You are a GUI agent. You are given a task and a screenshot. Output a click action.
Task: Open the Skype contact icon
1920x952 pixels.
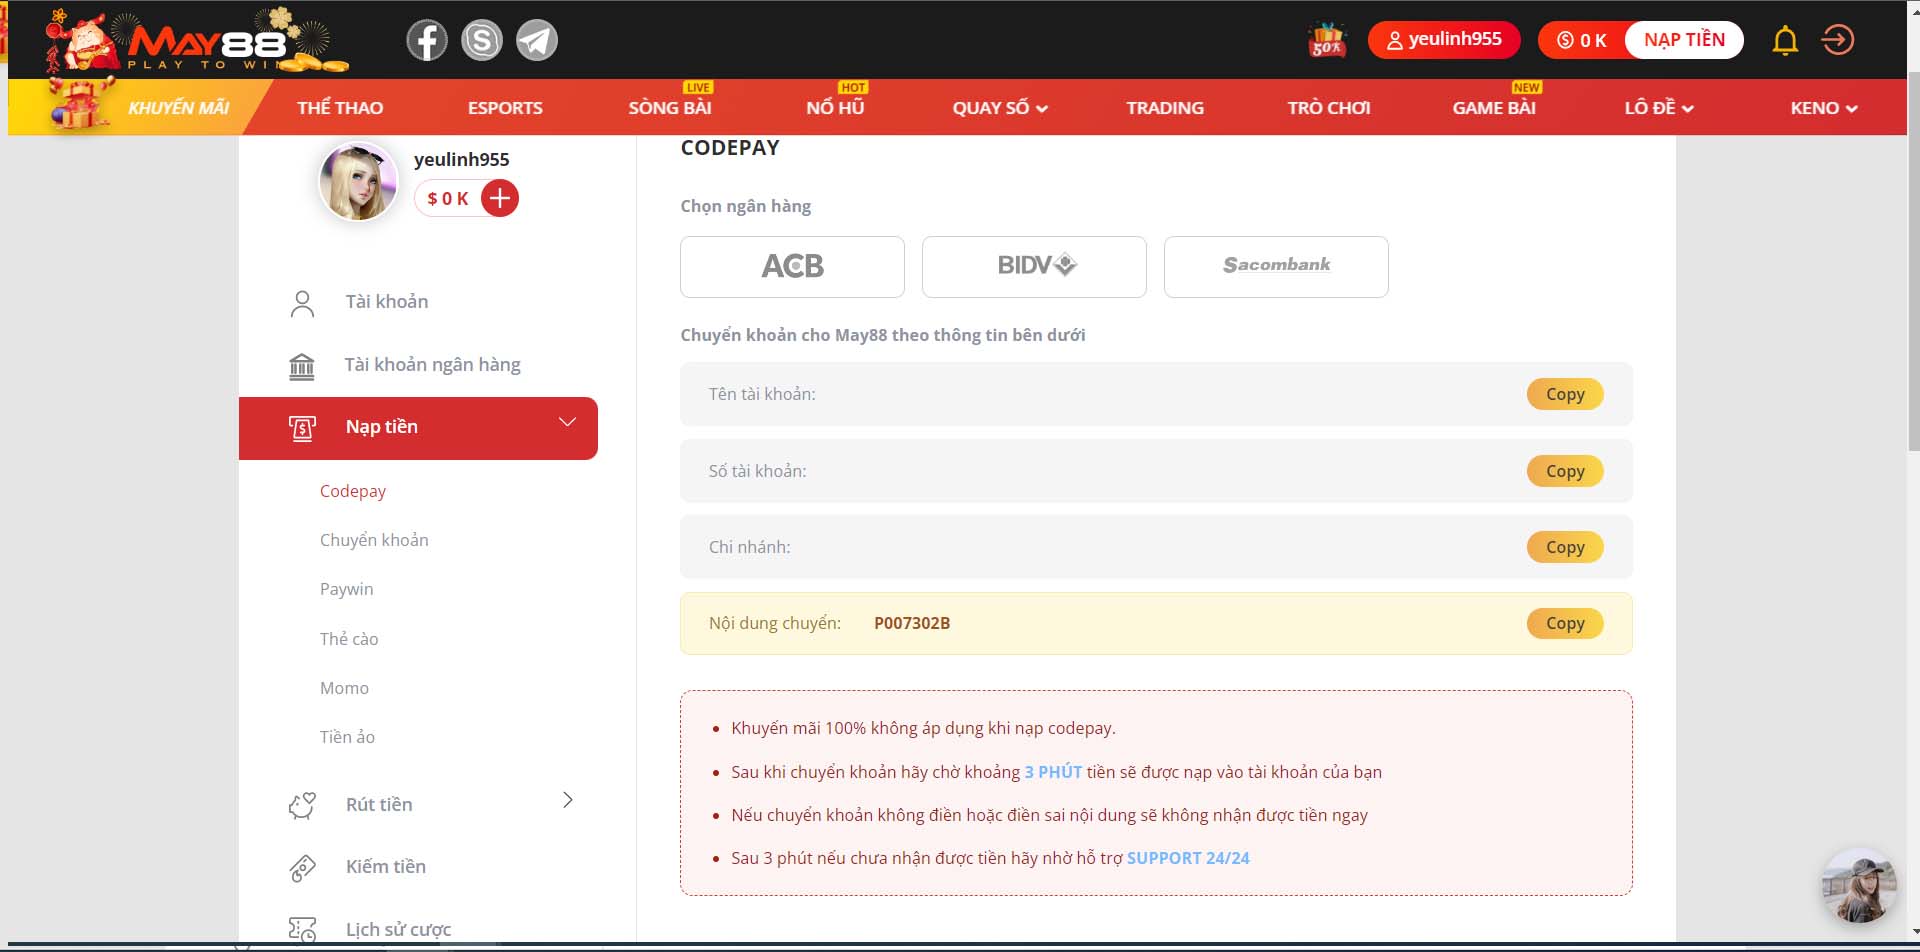tap(482, 40)
